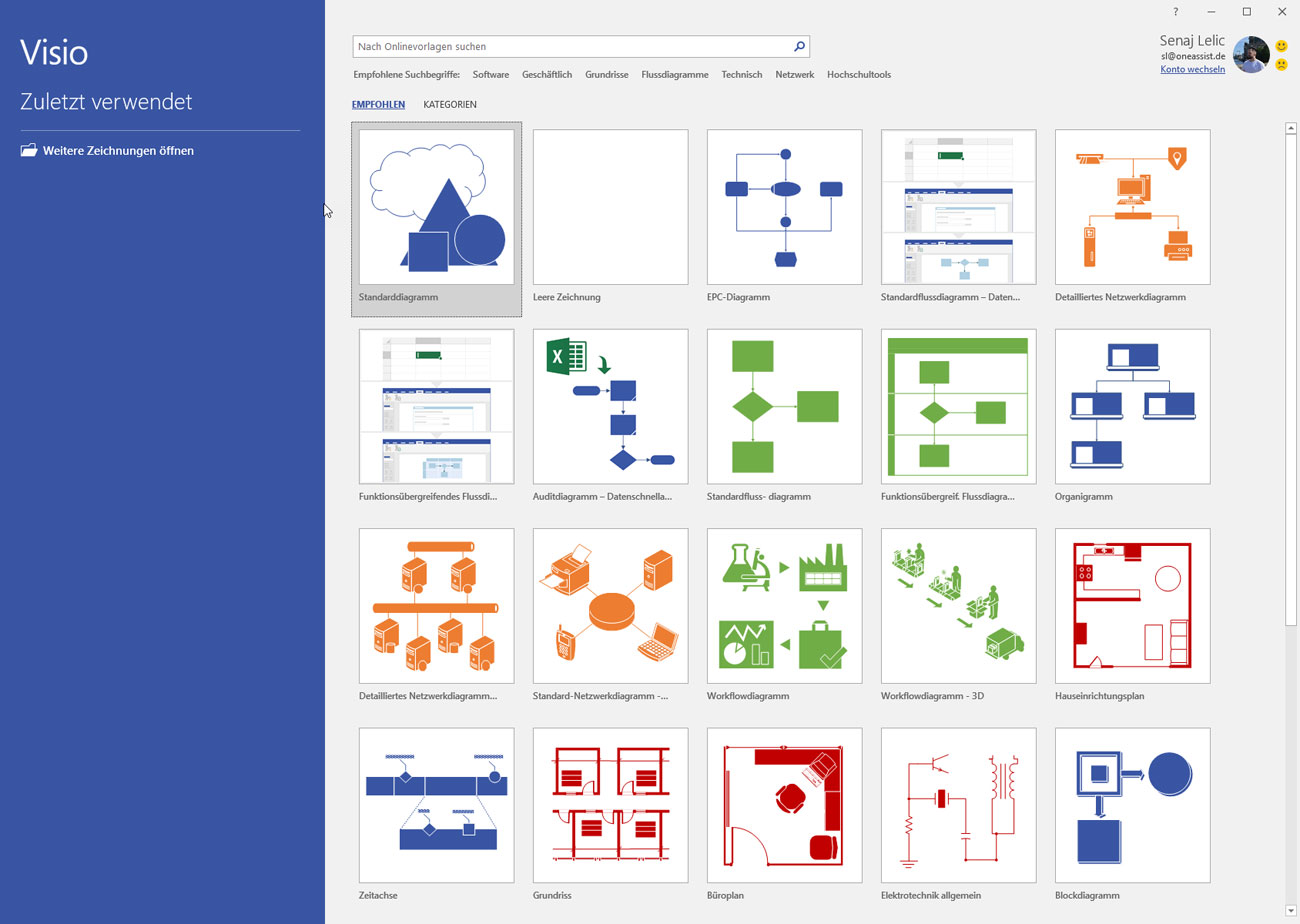Switch to the KATEGORIEN tab
The height and width of the screenshot is (924, 1300).
point(450,104)
